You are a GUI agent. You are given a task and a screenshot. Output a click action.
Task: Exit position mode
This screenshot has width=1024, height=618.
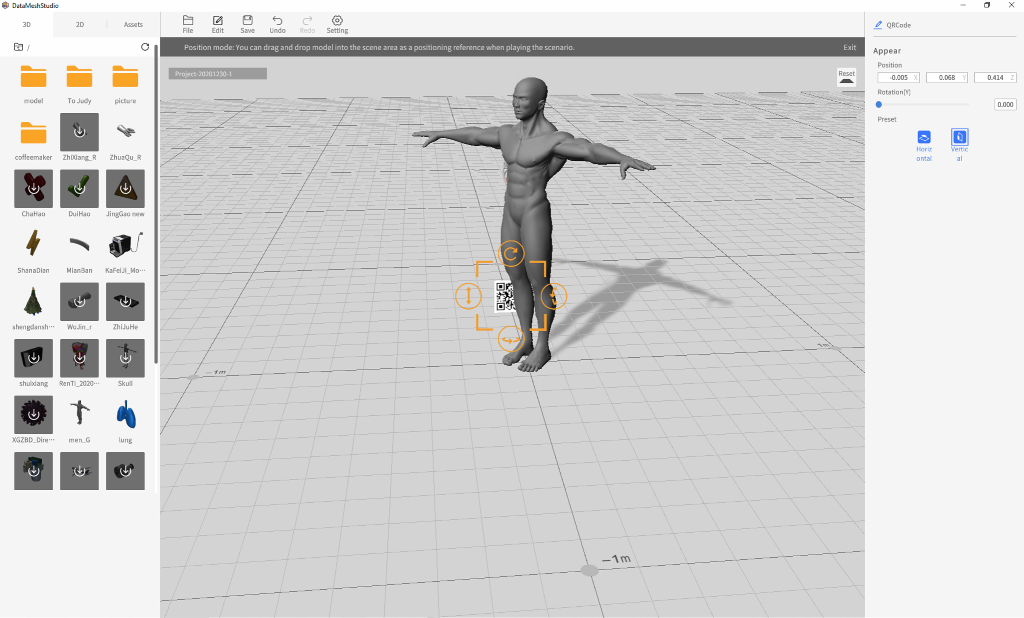[x=850, y=47]
